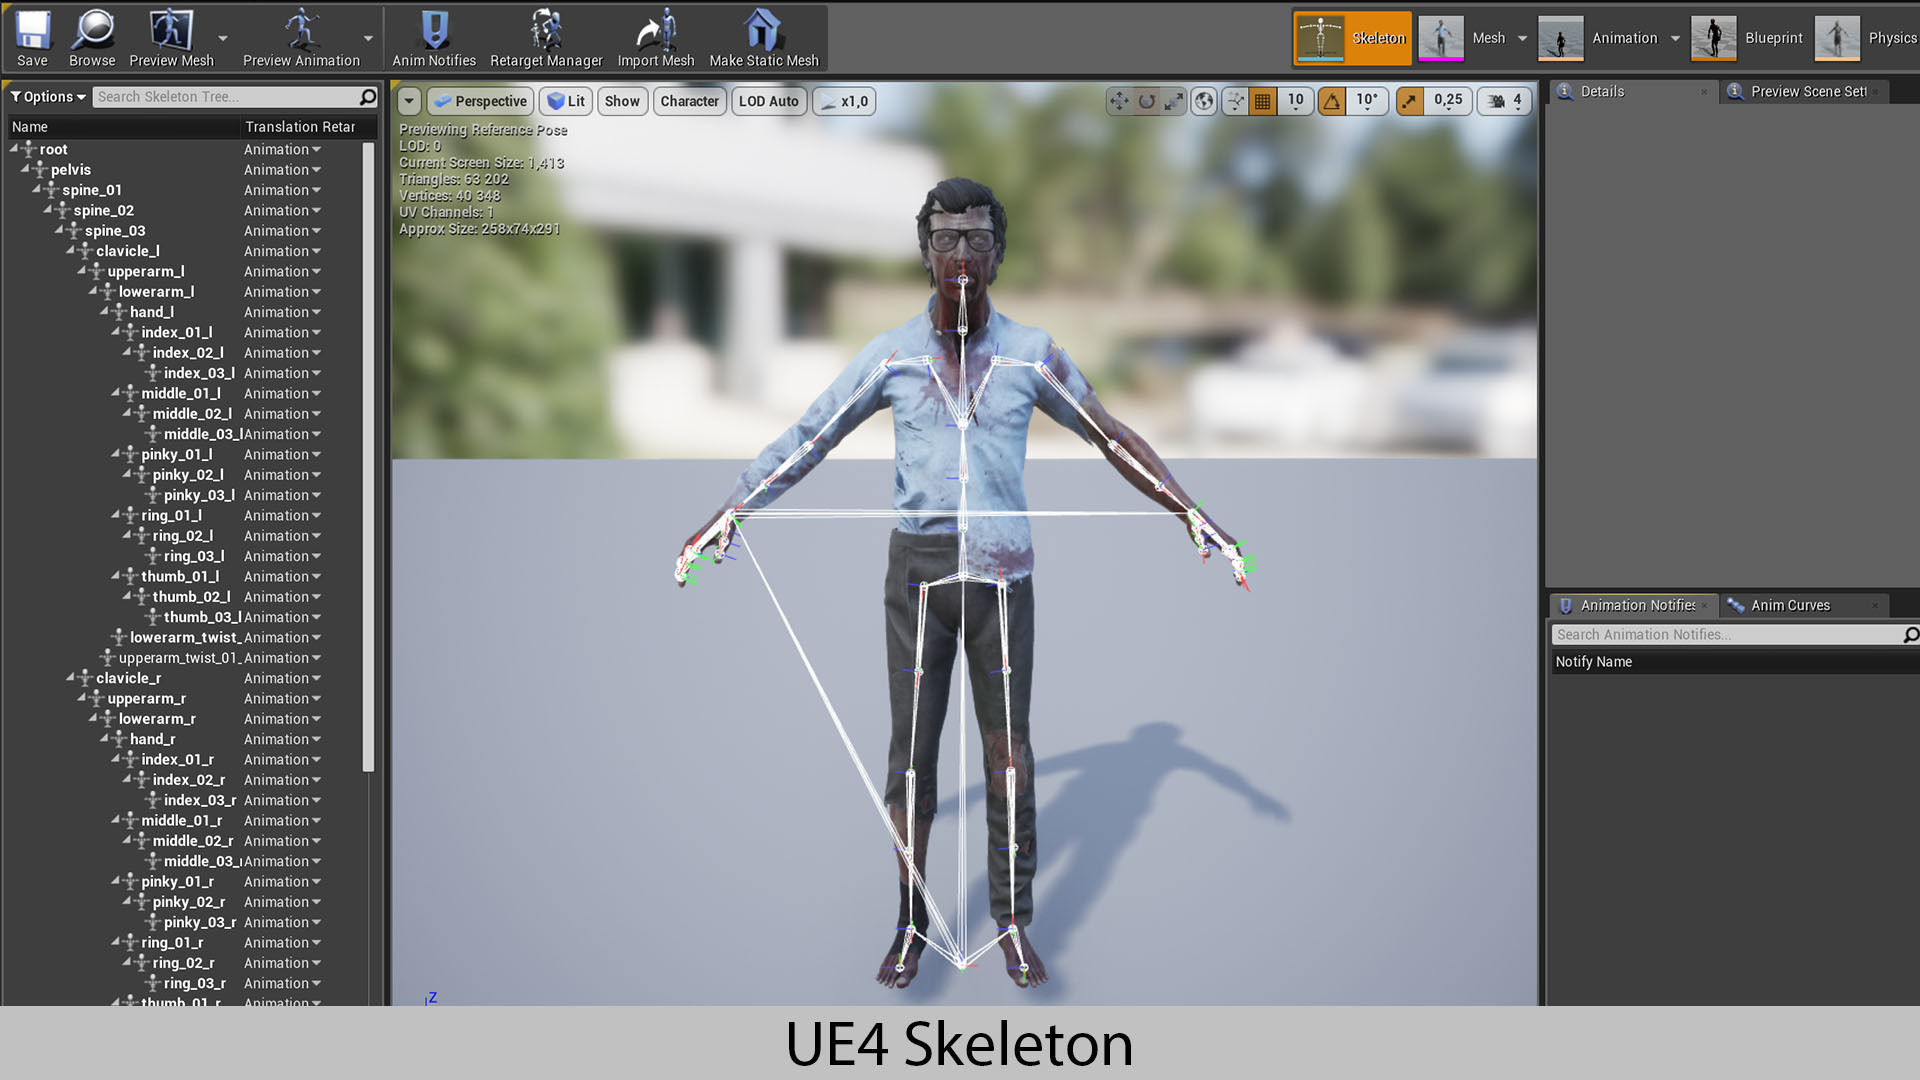Image resolution: width=1920 pixels, height=1080 pixels.
Task: Select the rotate gizmo mode icon
Action: (x=1147, y=101)
